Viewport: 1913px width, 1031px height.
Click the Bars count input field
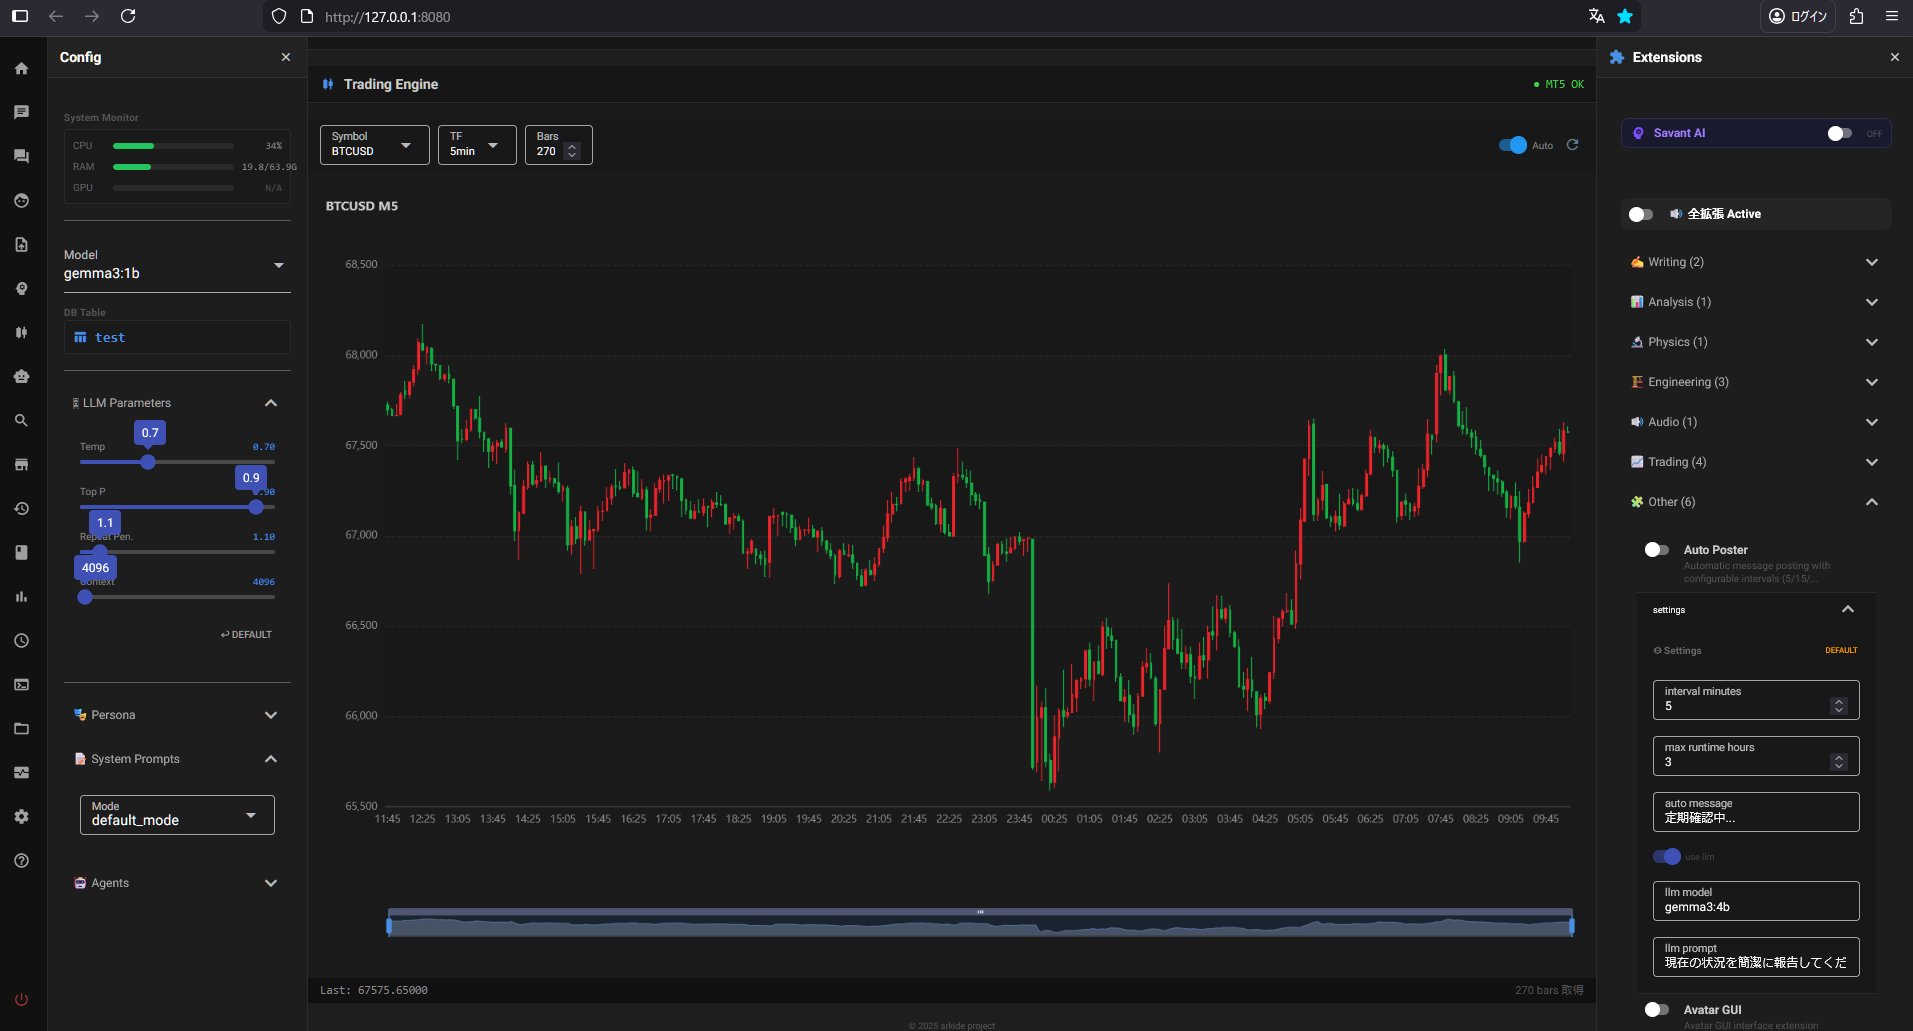click(558, 145)
